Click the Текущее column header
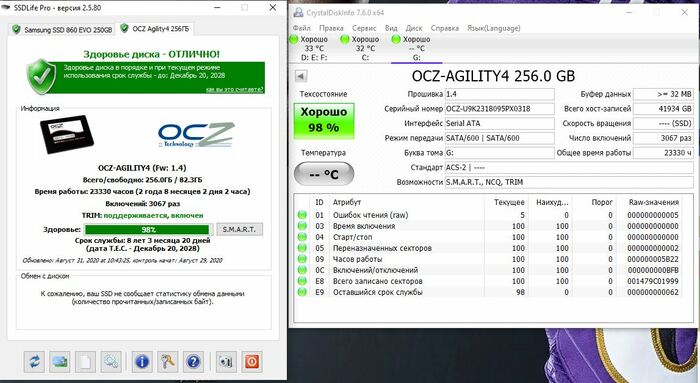 506,202
